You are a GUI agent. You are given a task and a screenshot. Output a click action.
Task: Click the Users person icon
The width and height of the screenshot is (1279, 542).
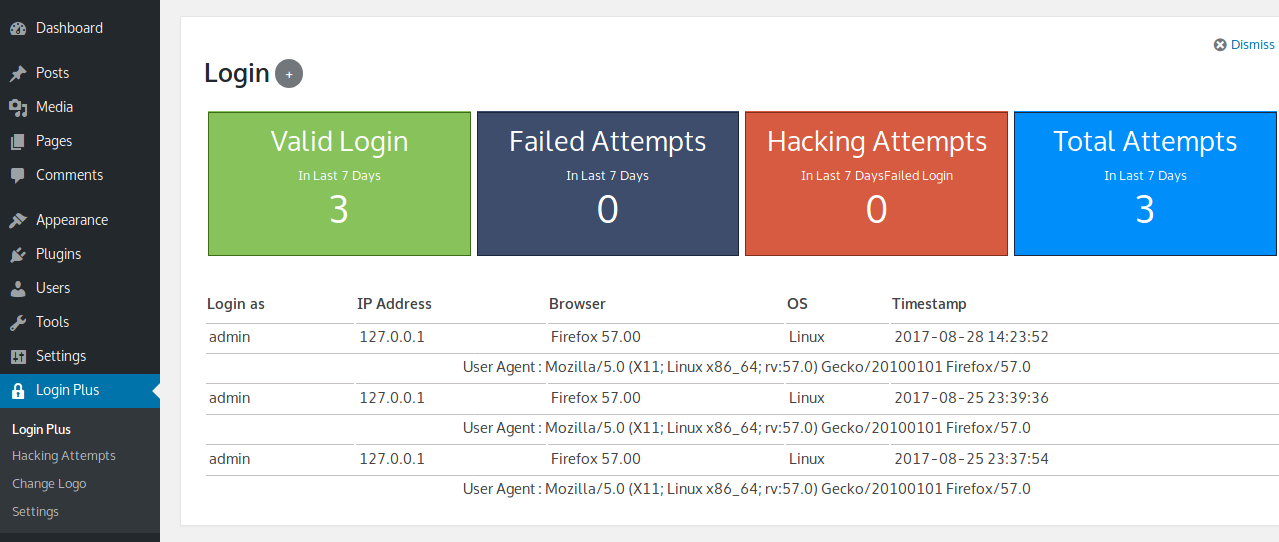(x=18, y=288)
